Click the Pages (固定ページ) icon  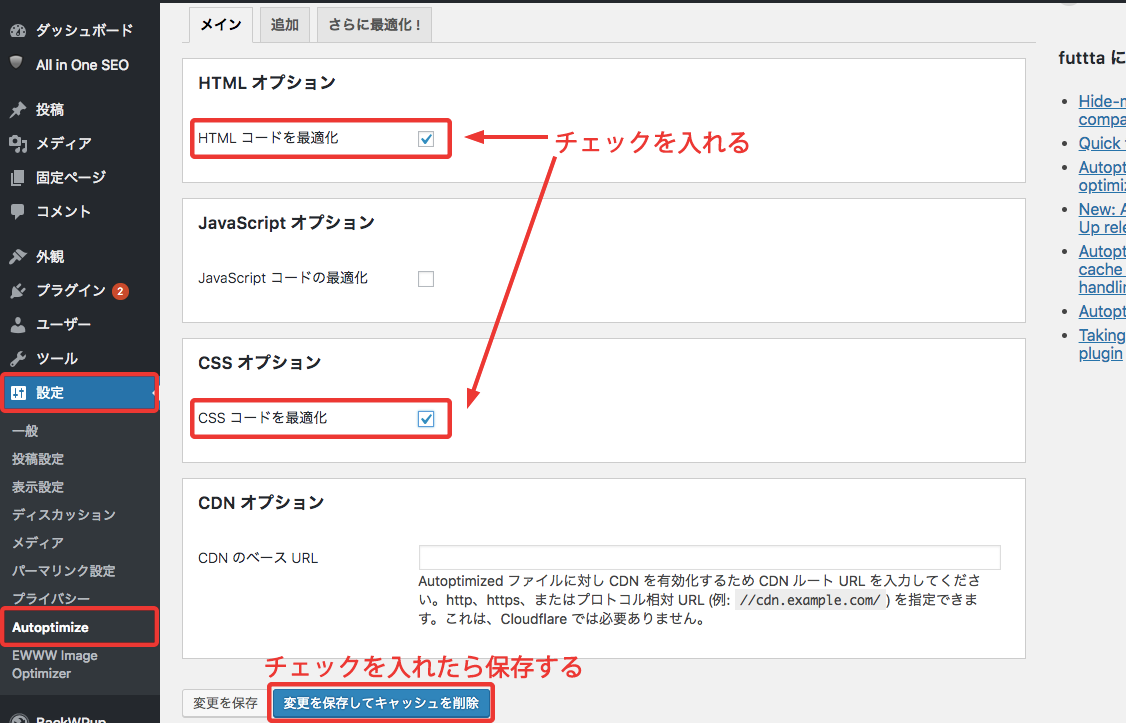[17, 178]
